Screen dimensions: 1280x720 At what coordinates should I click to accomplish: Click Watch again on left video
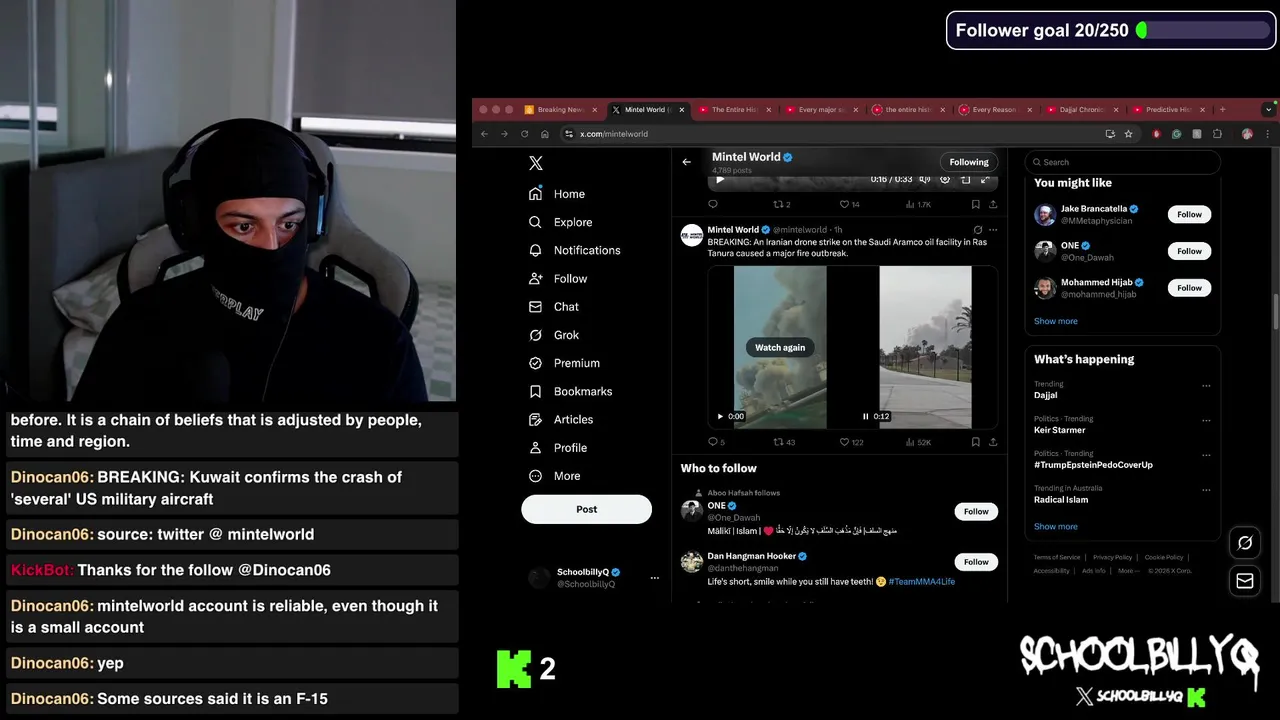click(780, 347)
